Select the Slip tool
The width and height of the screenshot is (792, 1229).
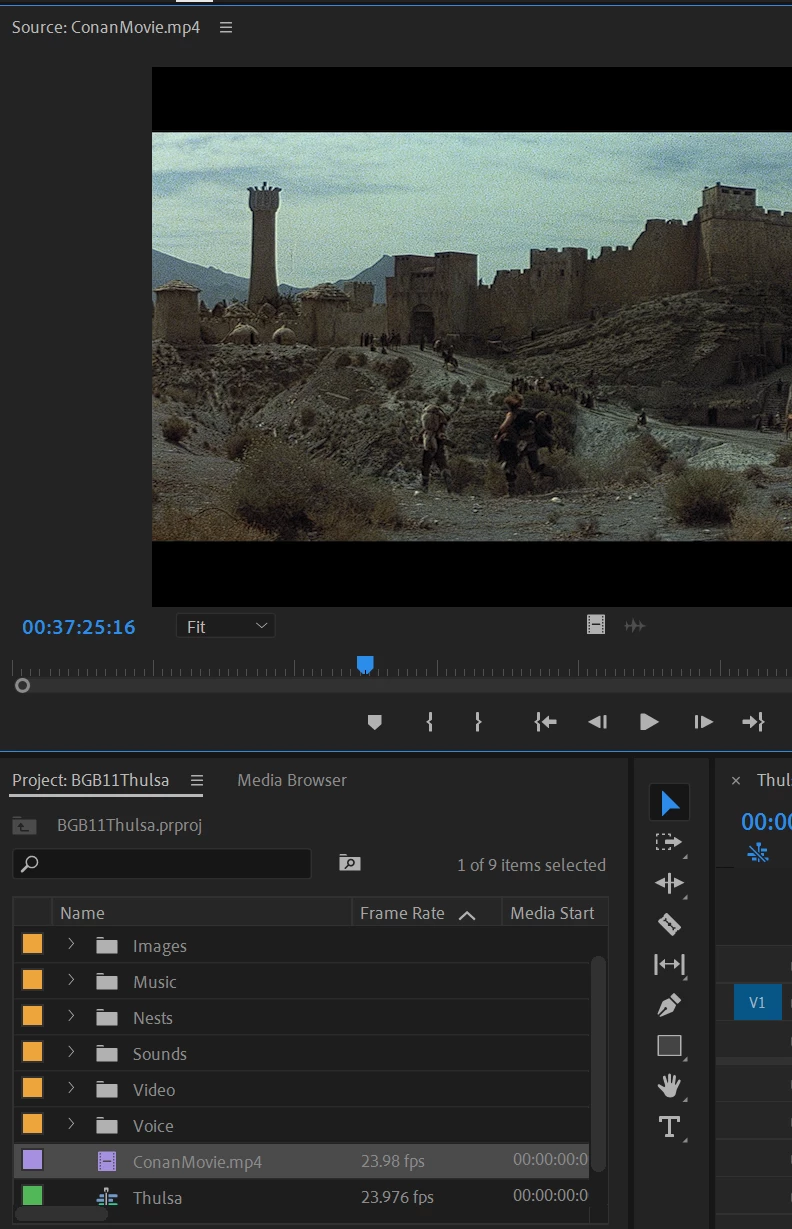pyautogui.click(x=669, y=964)
